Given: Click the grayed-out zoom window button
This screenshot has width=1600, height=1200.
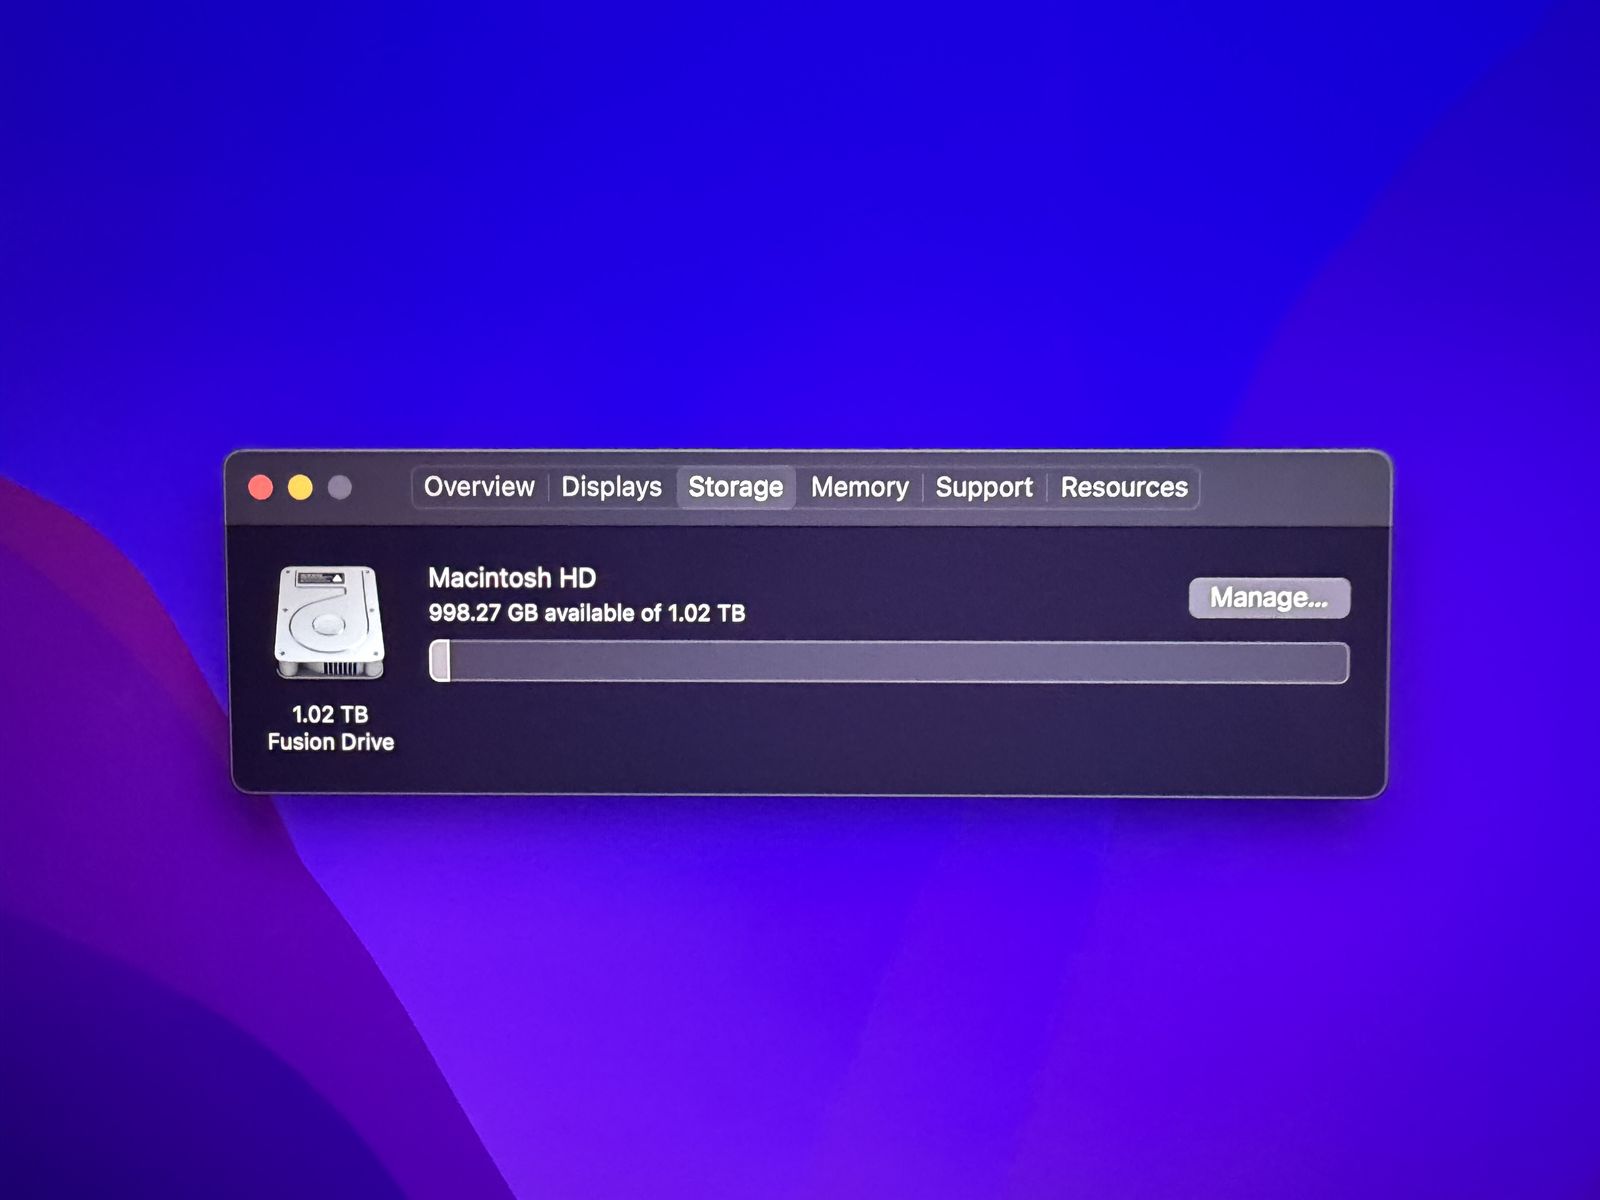Looking at the screenshot, I should (x=340, y=487).
